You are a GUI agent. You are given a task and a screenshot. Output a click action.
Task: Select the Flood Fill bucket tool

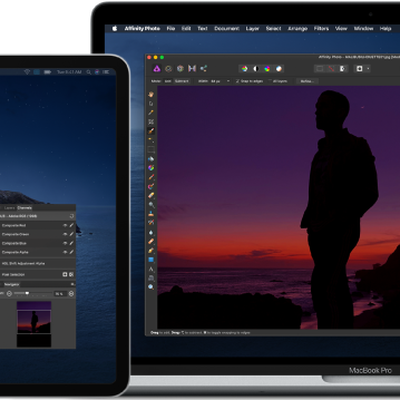[x=151, y=159]
